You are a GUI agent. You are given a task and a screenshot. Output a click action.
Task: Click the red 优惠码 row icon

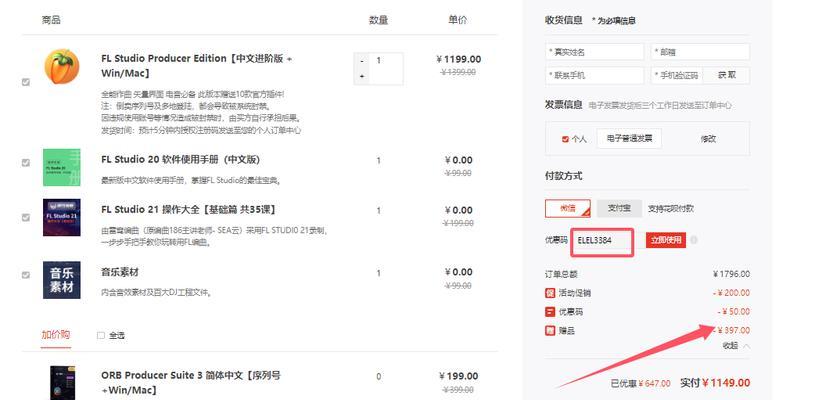(x=550, y=312)
